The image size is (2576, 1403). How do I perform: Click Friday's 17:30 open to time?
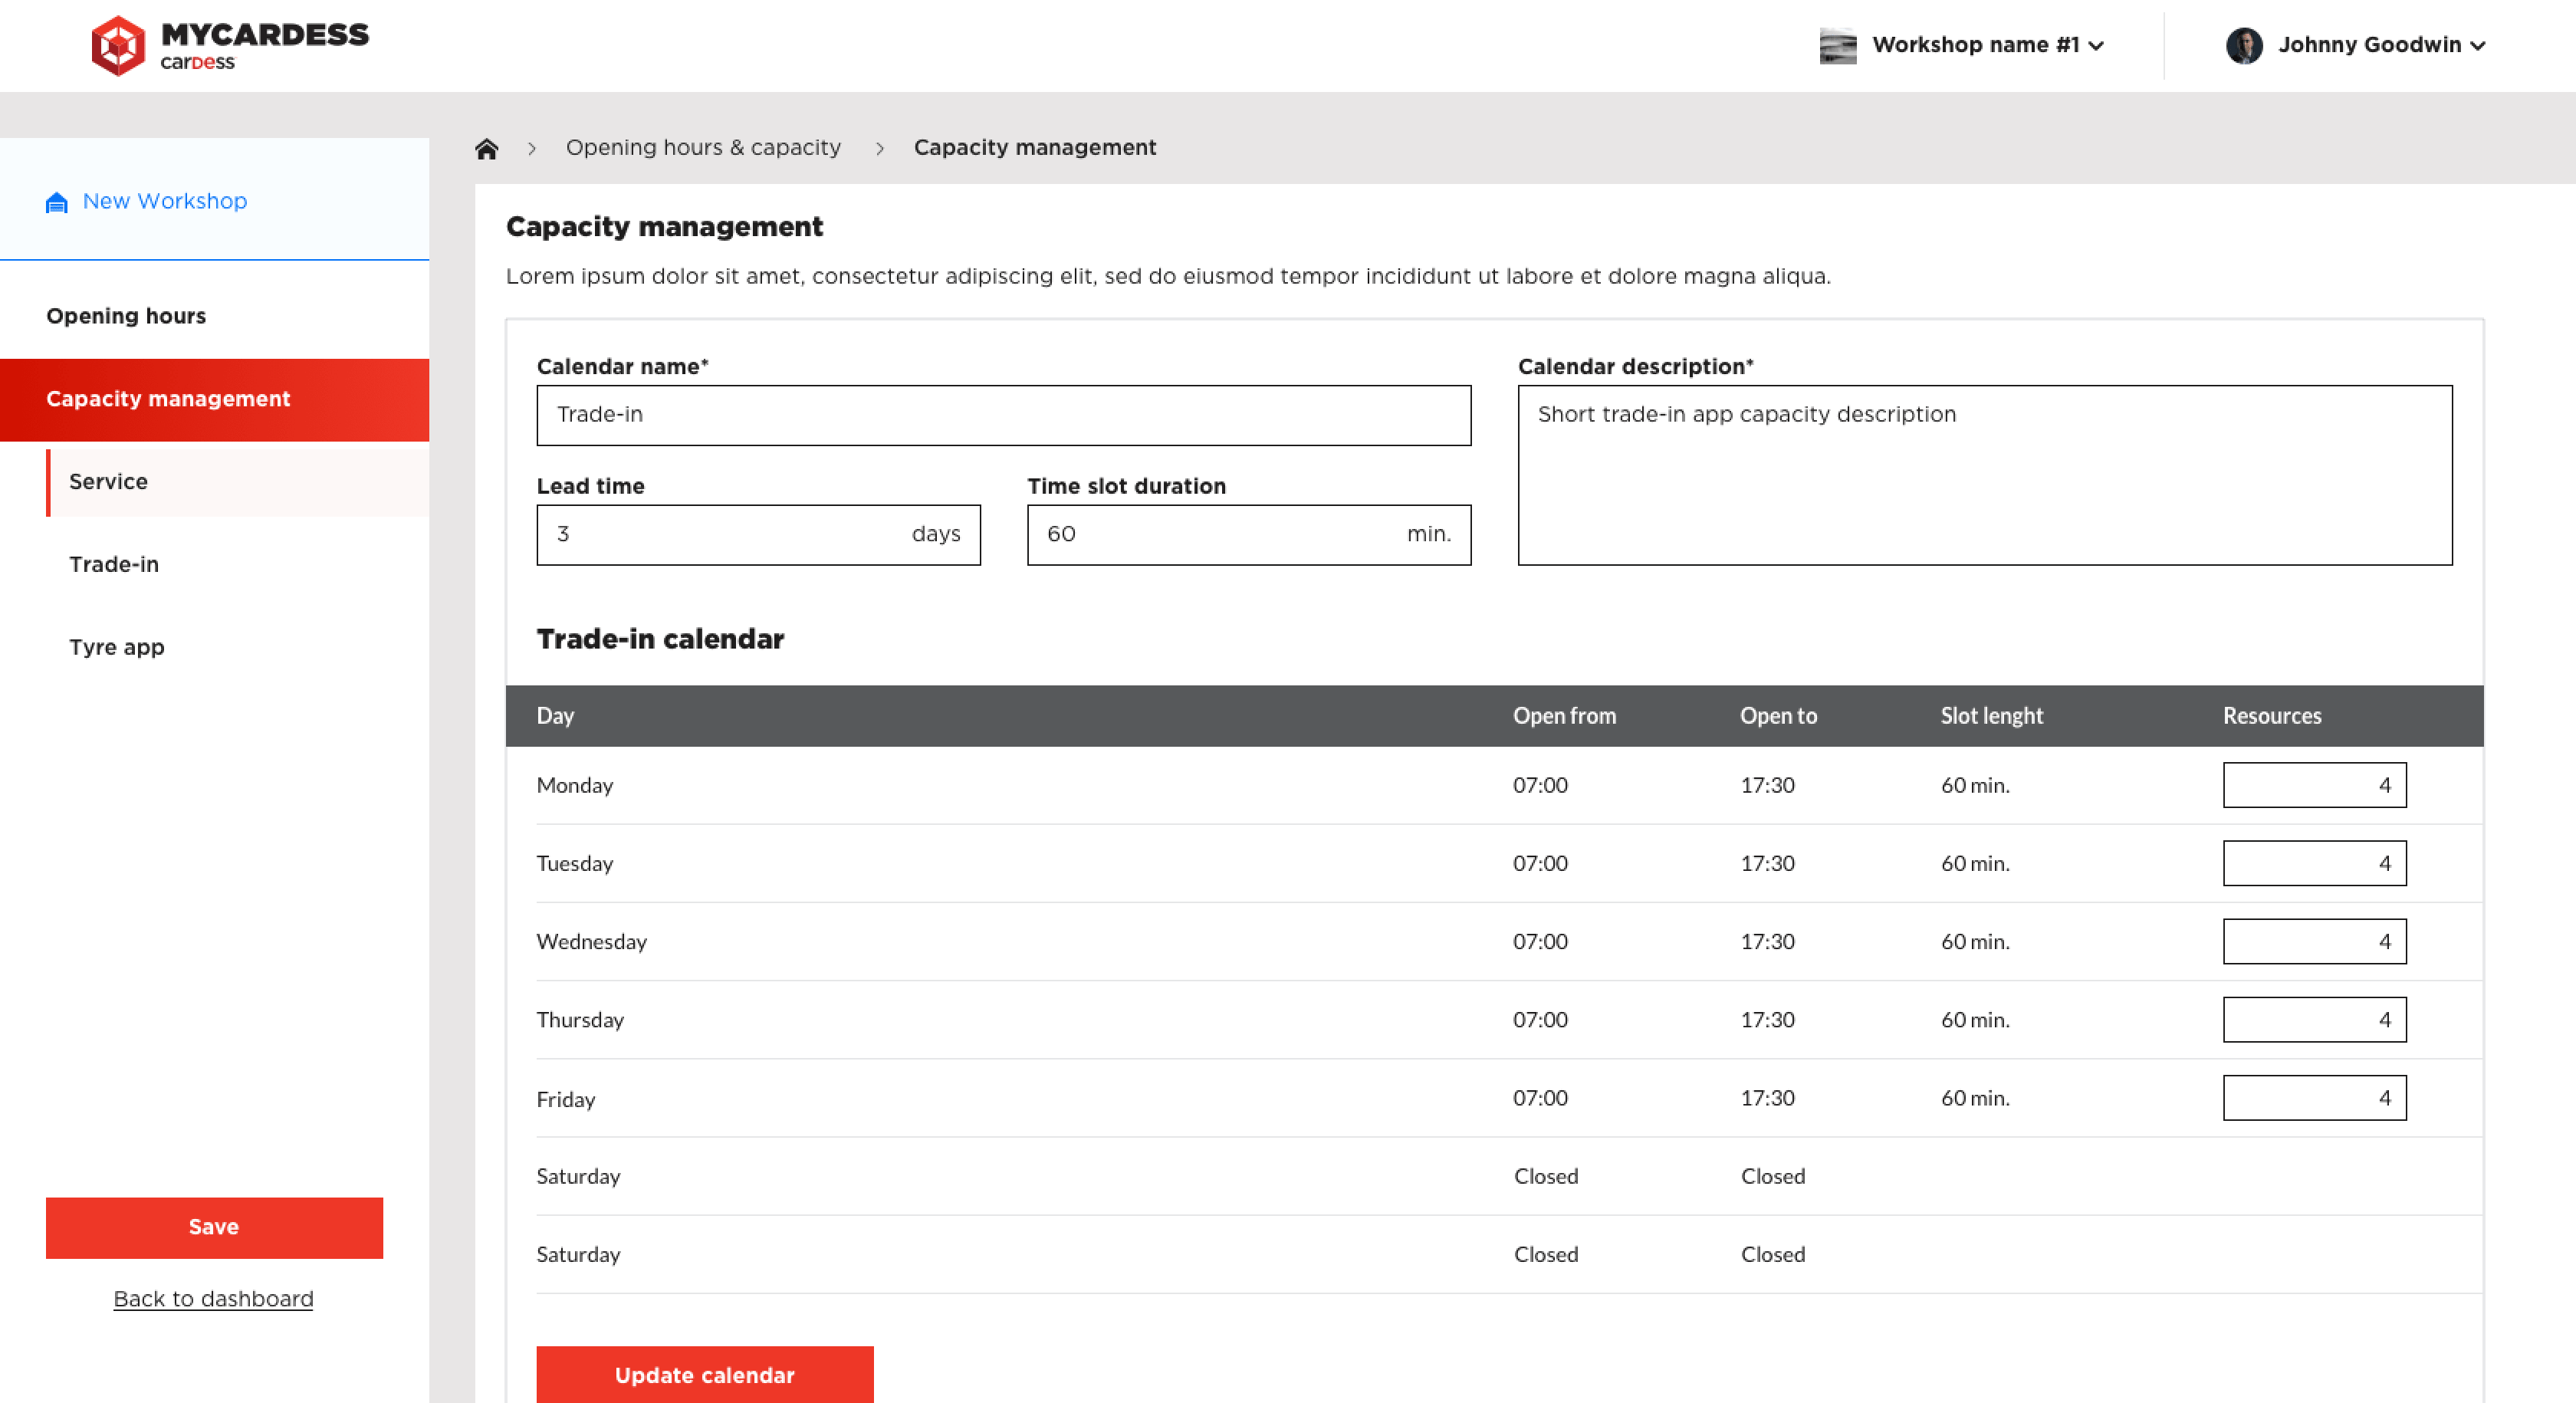point(1767,1098)
